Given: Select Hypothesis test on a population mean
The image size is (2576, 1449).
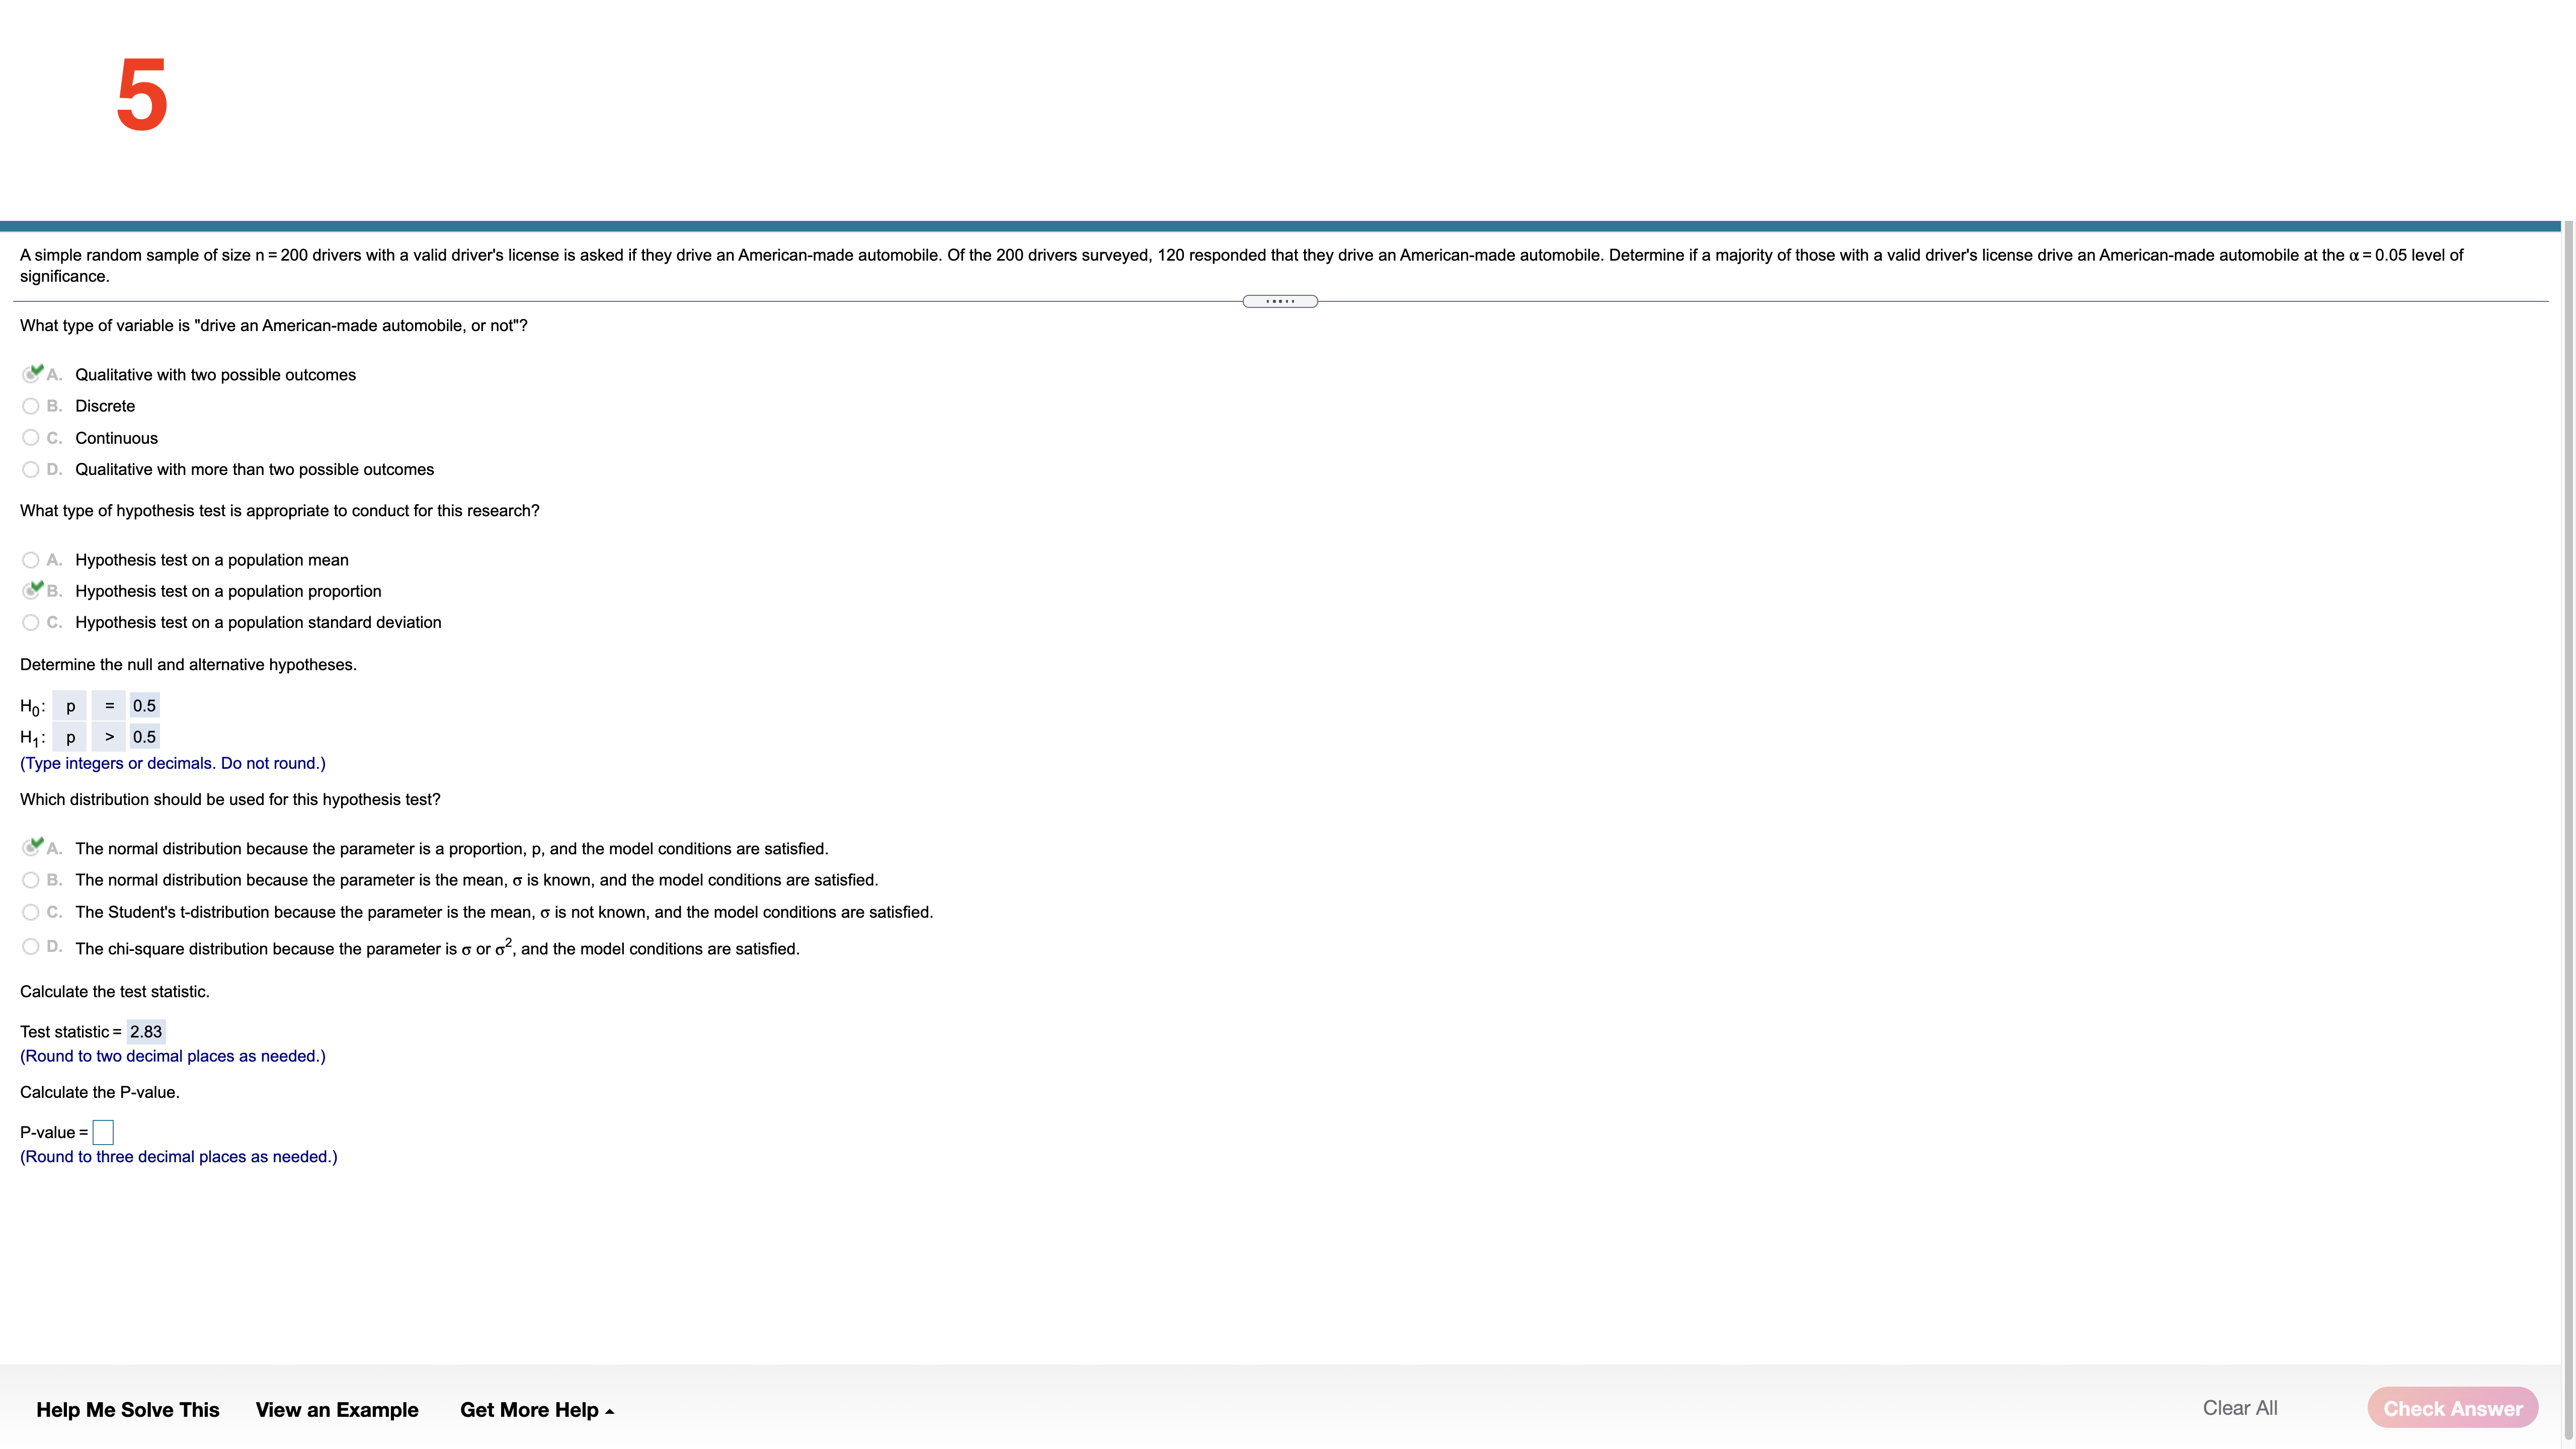Looking at the screenshot, I should [x=31, y=560].
